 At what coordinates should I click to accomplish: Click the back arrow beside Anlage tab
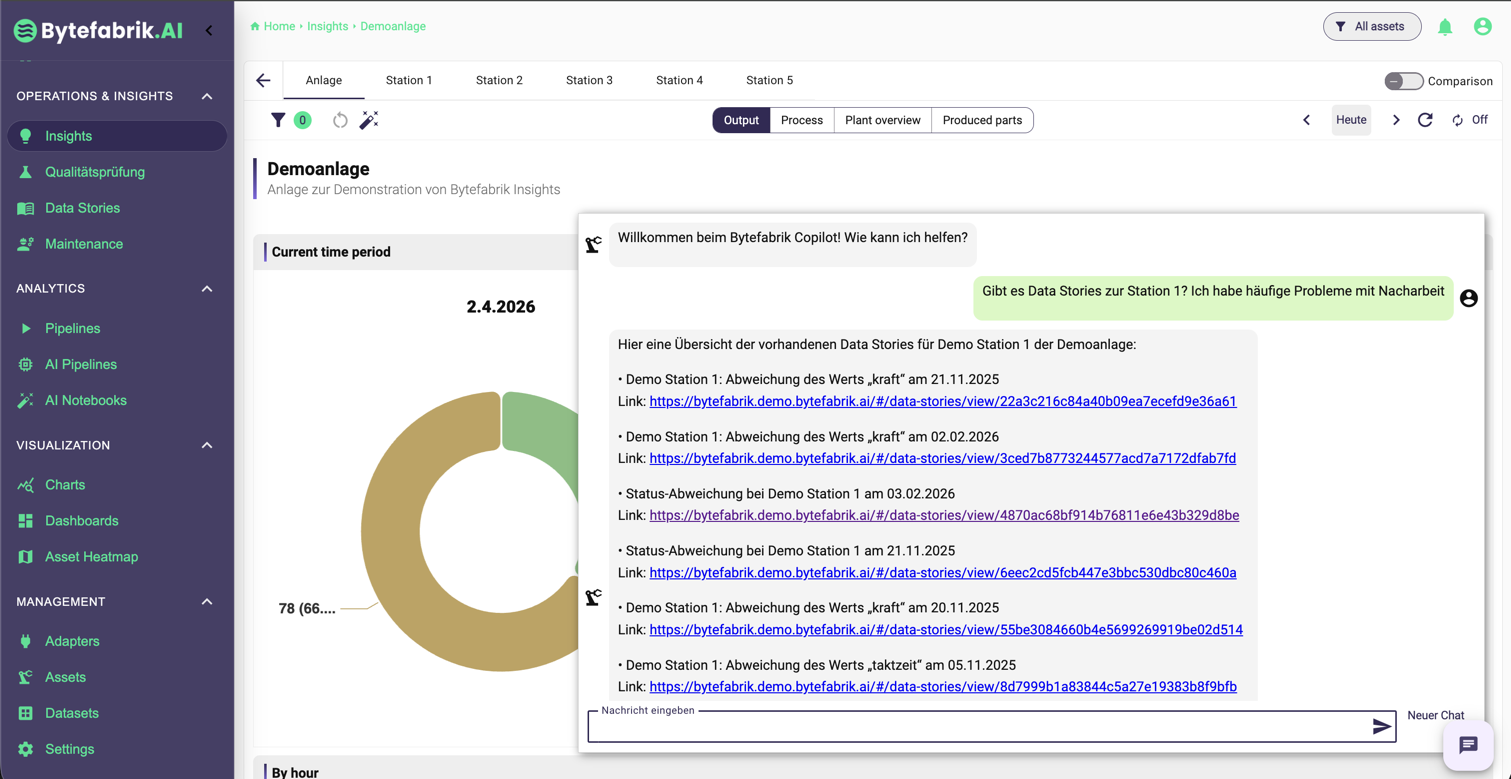coord(263,81)
